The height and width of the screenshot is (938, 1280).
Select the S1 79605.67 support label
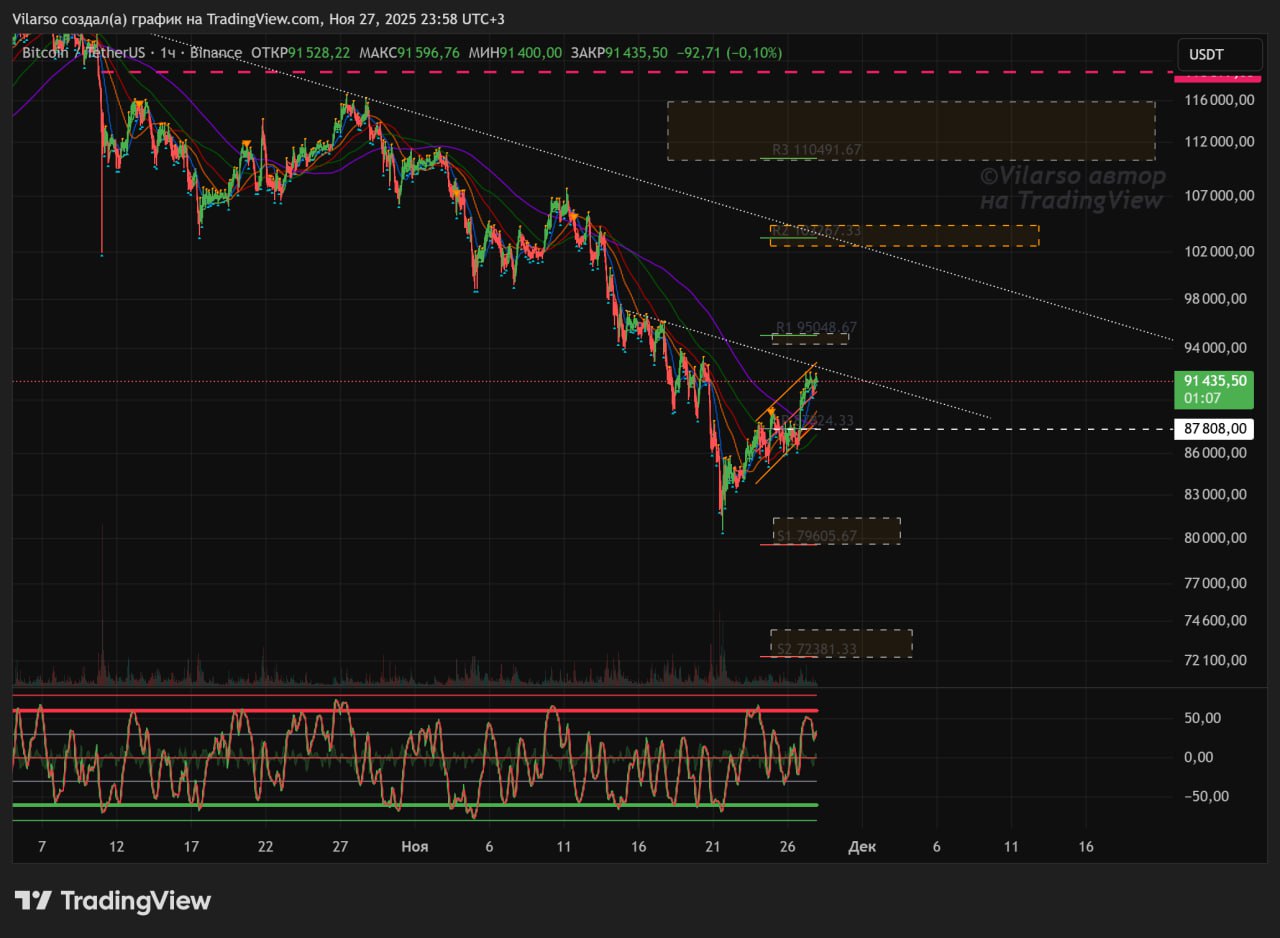point(816,536)
